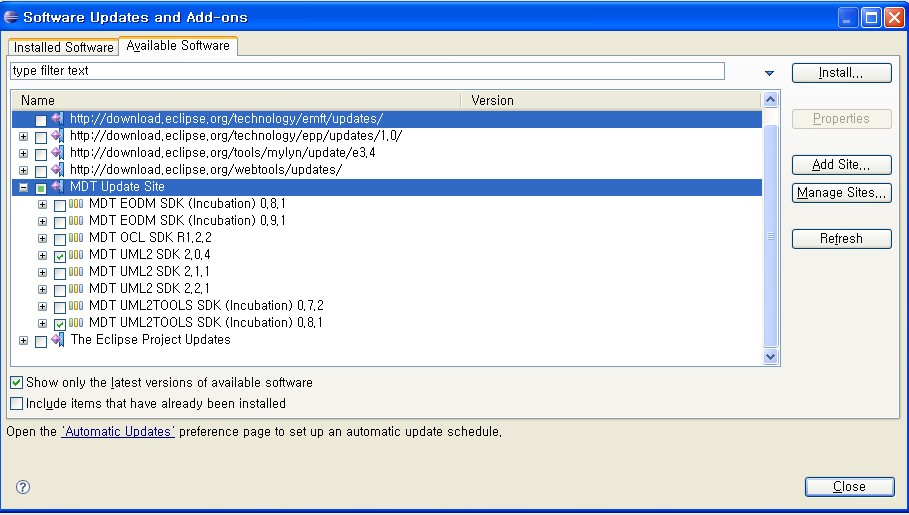Check MDT EODM SDK (Incubation) 0.8.1
909x515 pixels.
[60, 205]
